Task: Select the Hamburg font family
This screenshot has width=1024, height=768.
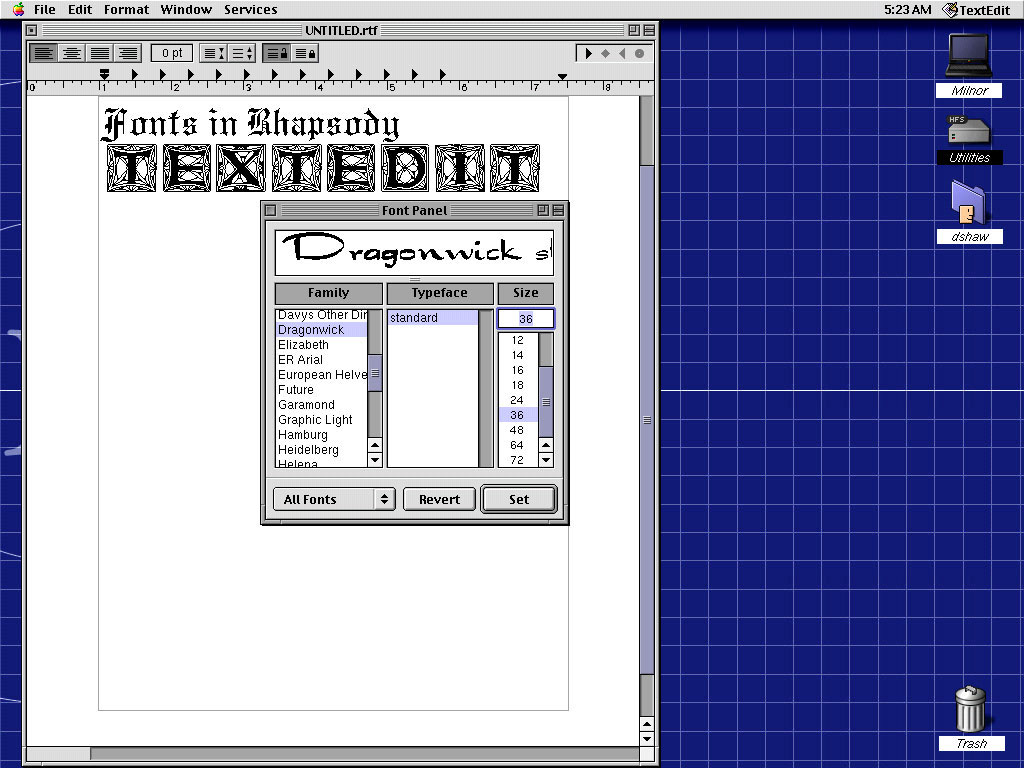Action: pos(321,435)
